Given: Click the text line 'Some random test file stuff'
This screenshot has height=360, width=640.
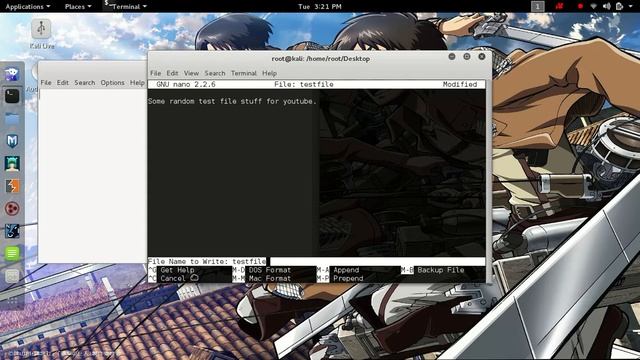Looking at the screenshot, I should point(232,101).
